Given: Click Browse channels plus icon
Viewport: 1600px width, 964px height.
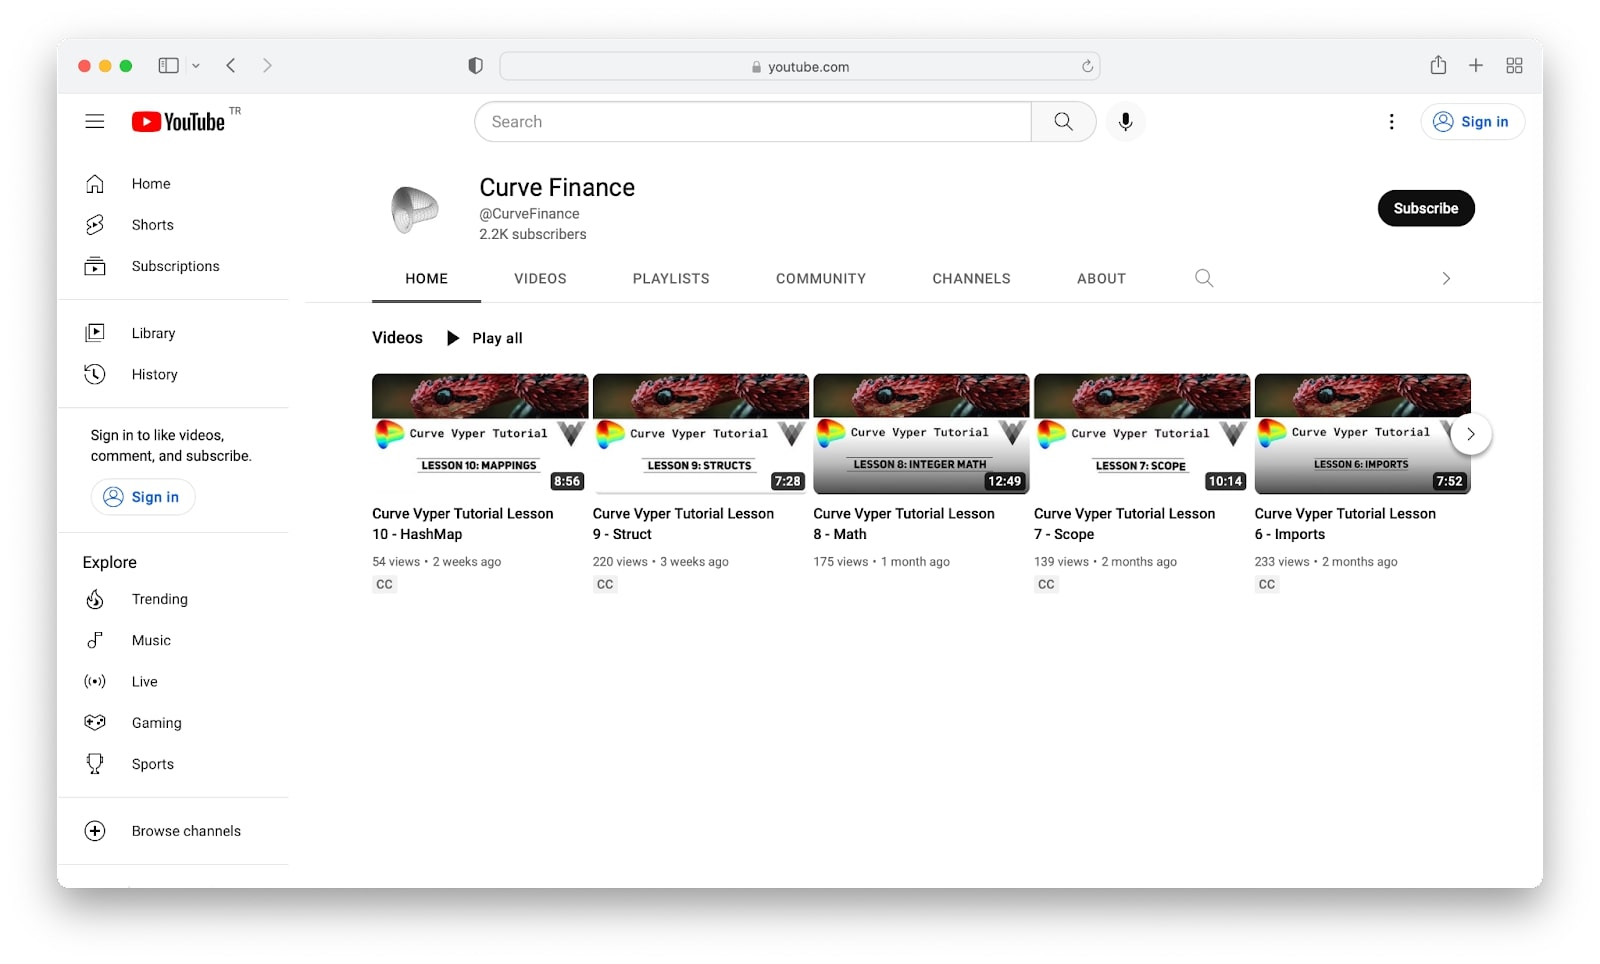Looking at the screenshot, I should click(95, 831).
